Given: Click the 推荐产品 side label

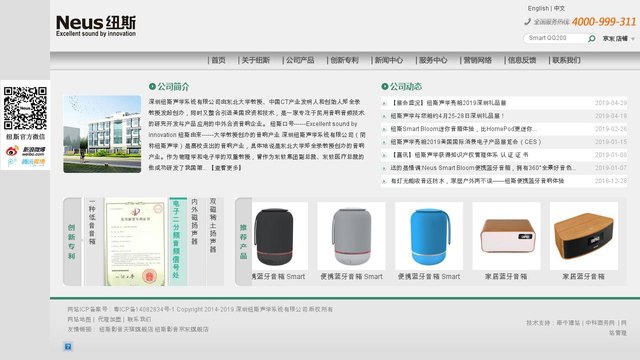Looking at the screenshot, I should point(244,242).
